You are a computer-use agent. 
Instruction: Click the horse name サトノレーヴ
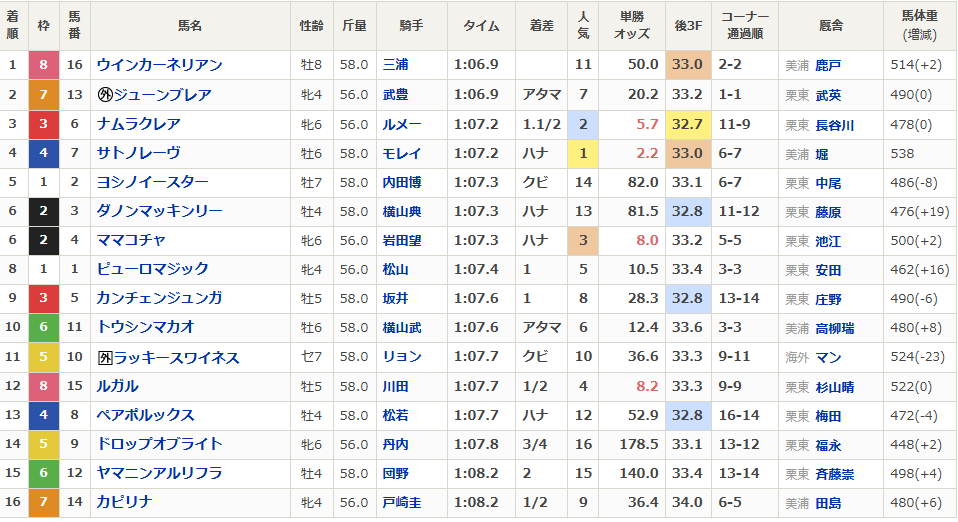click(x=139, y=154)
